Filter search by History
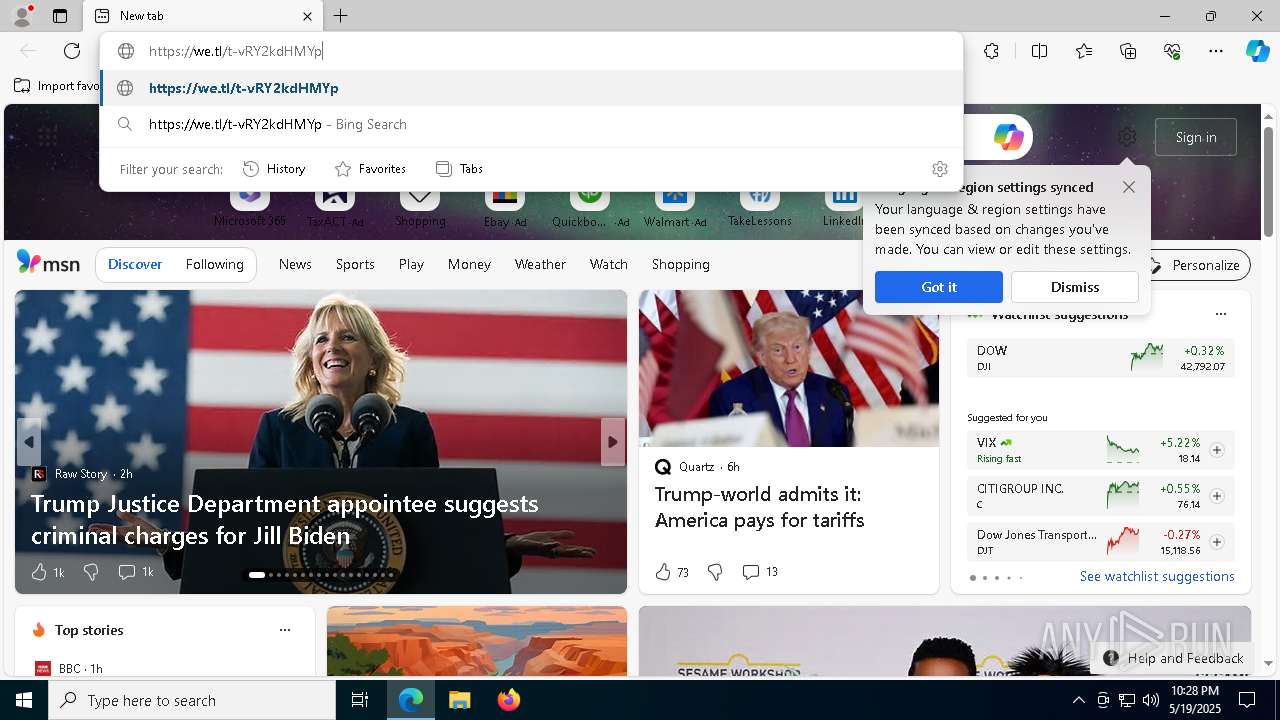 tap(274, 169)
